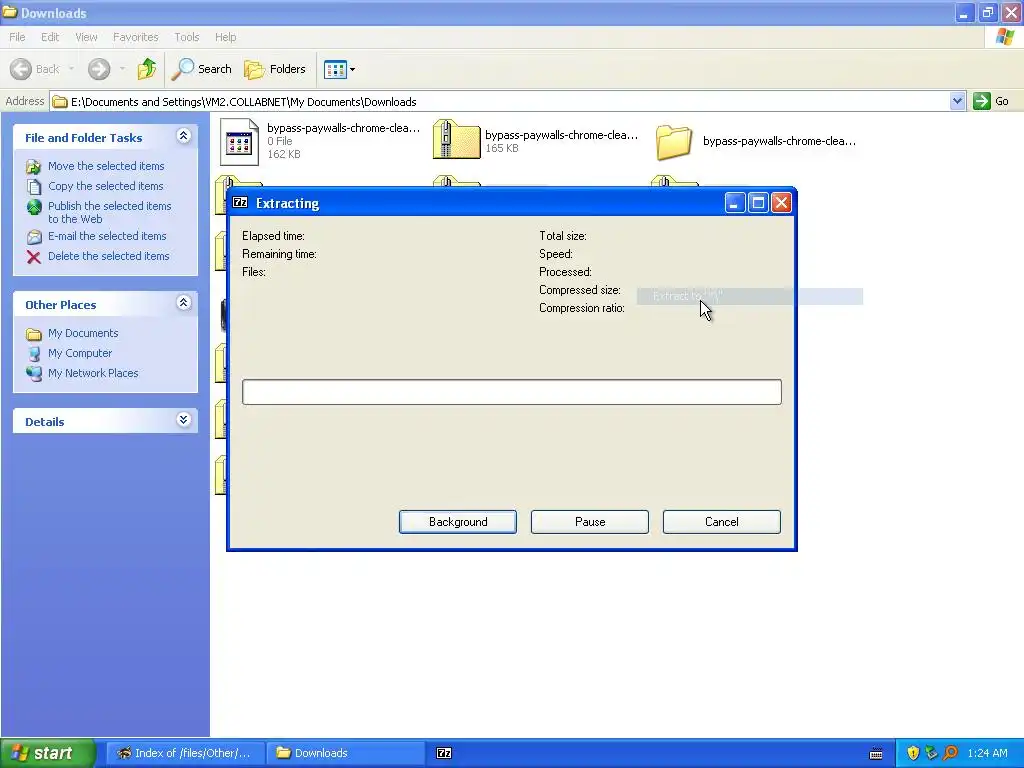Click E-mail the selected items
Viewport: 1024px width, 768px height.
tap(107, 236)
